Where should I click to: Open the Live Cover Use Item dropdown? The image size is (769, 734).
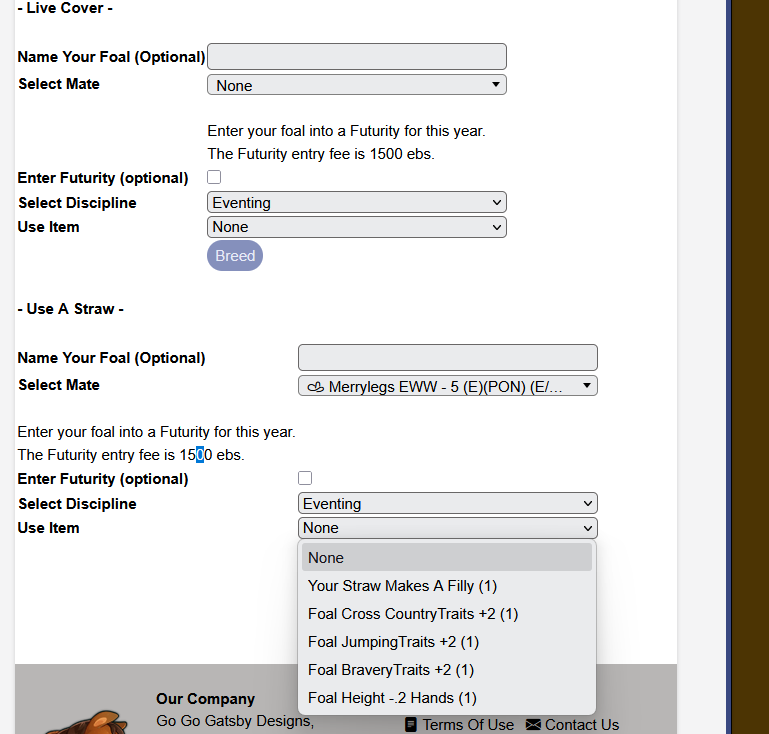tap(357, 227)
